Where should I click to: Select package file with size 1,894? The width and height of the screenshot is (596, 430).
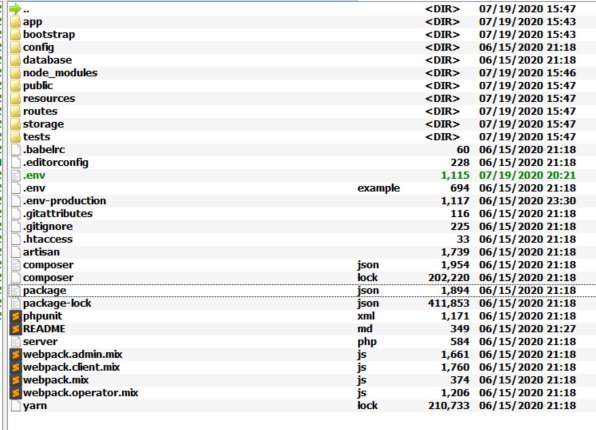pos(44,290)
